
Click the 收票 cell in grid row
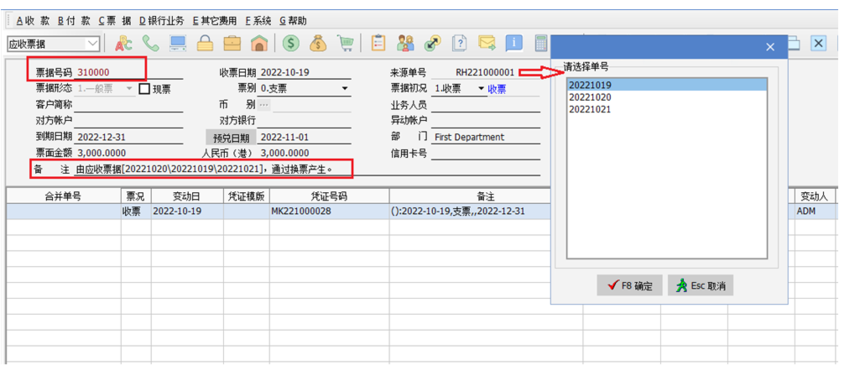point(136,211)
